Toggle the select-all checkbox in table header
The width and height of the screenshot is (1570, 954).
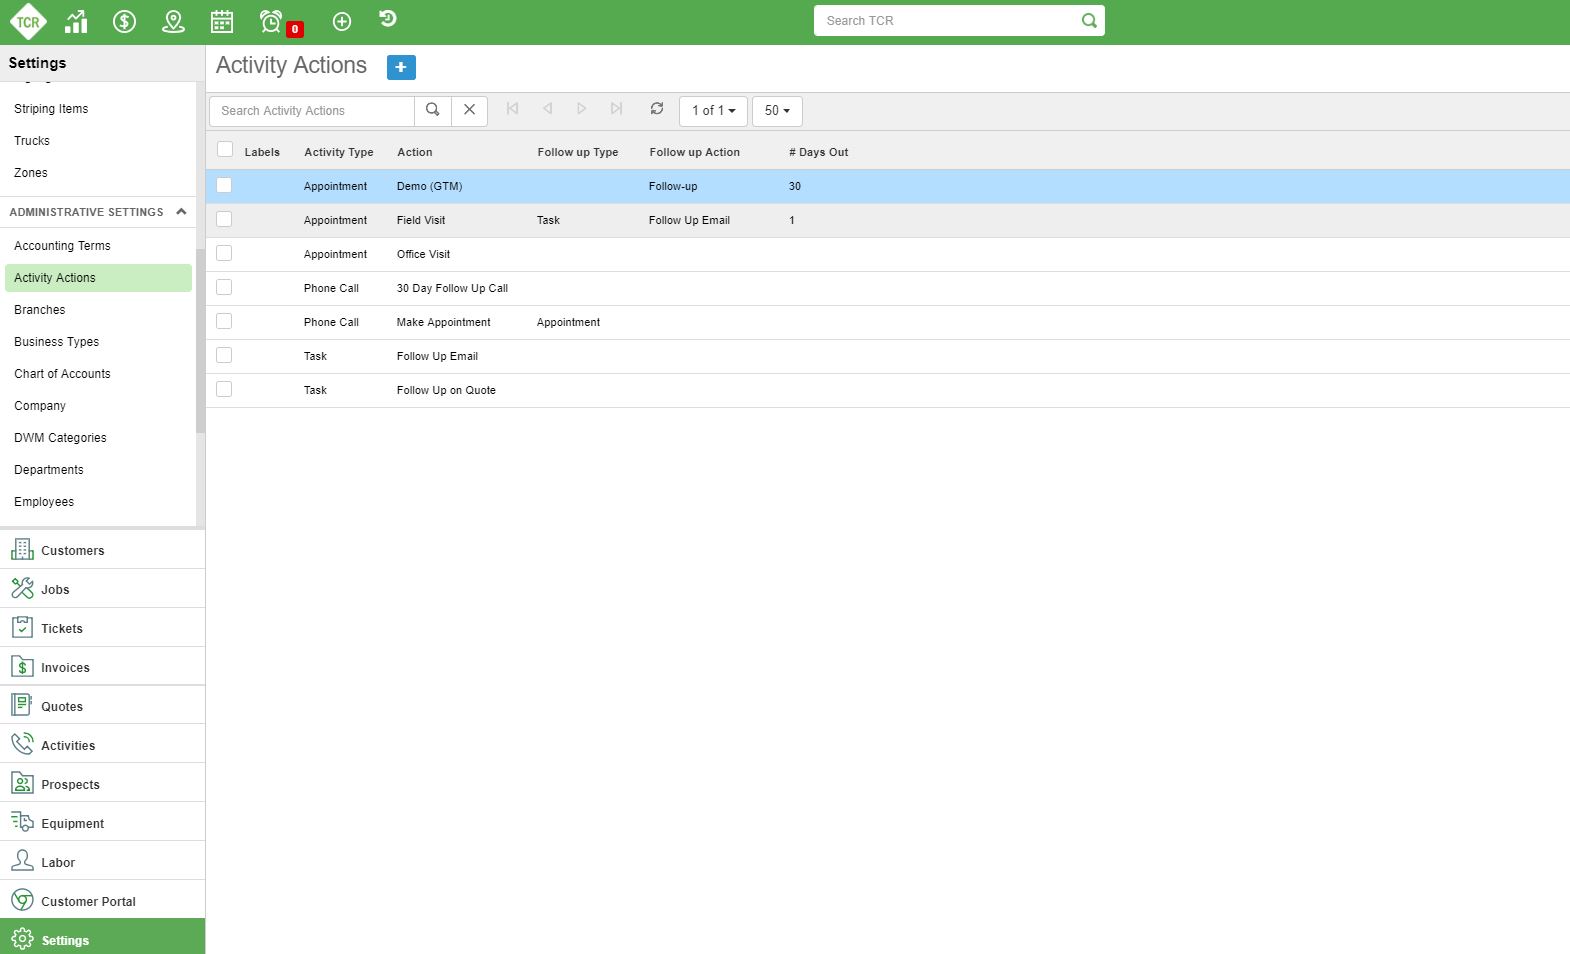225,150
